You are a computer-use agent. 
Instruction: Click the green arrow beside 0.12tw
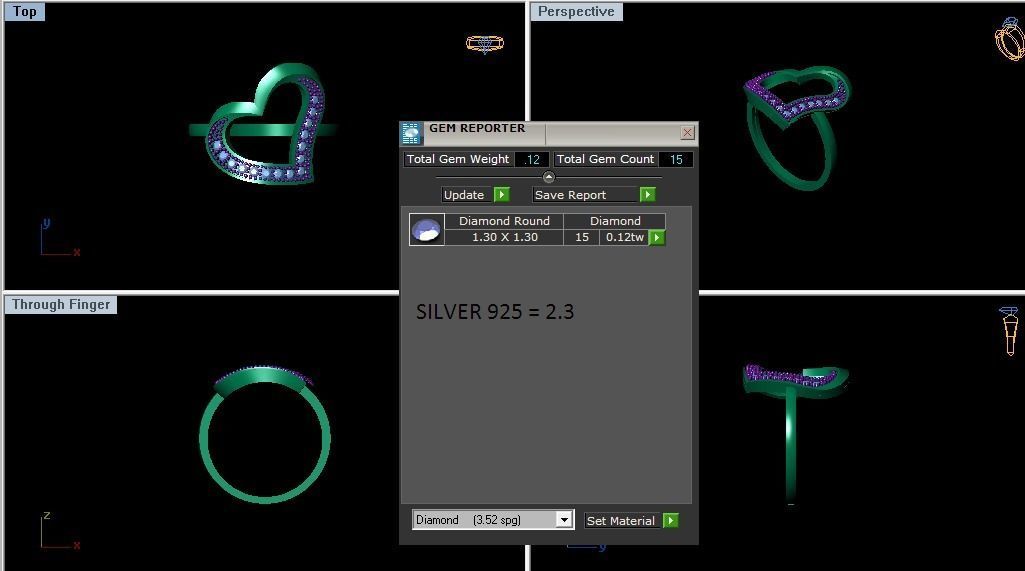(x=657, y=237)
